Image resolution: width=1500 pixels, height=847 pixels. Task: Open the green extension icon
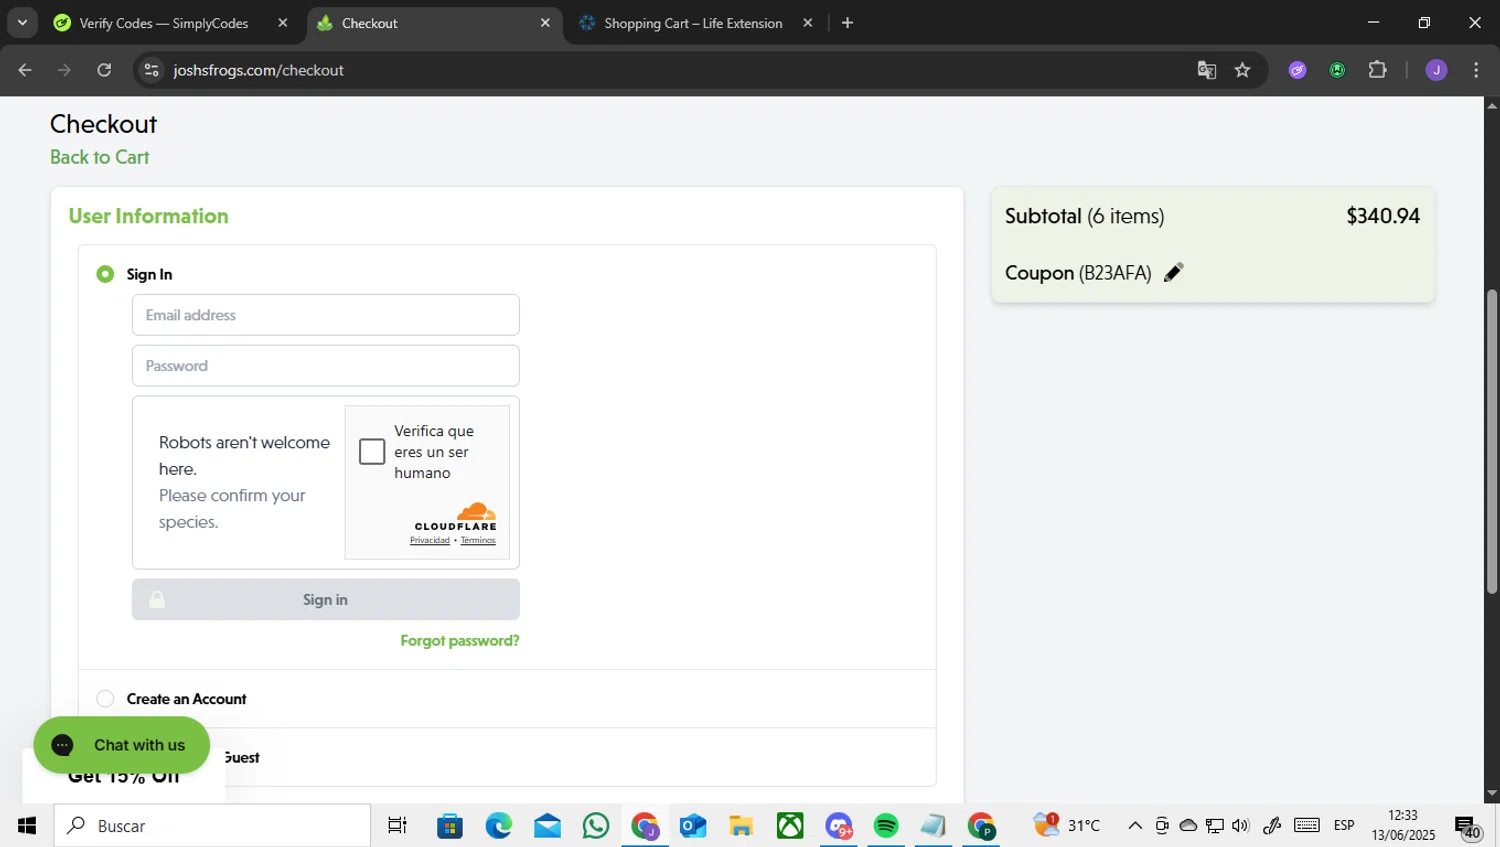1338,70
